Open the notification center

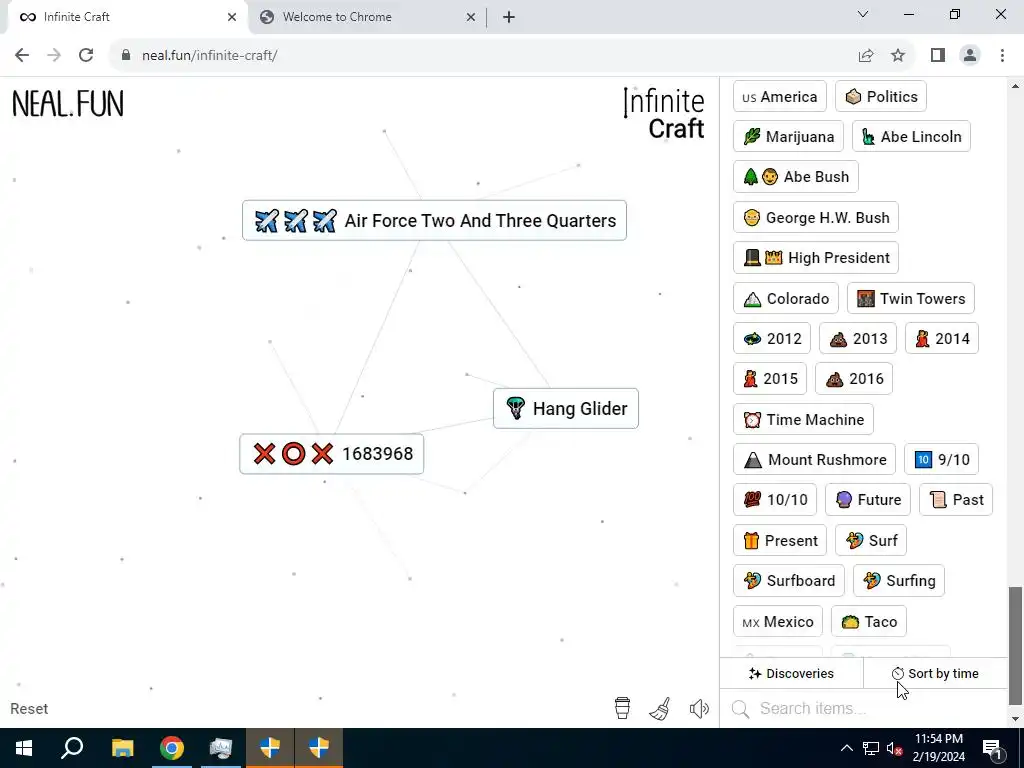click(x=992, y=748)
